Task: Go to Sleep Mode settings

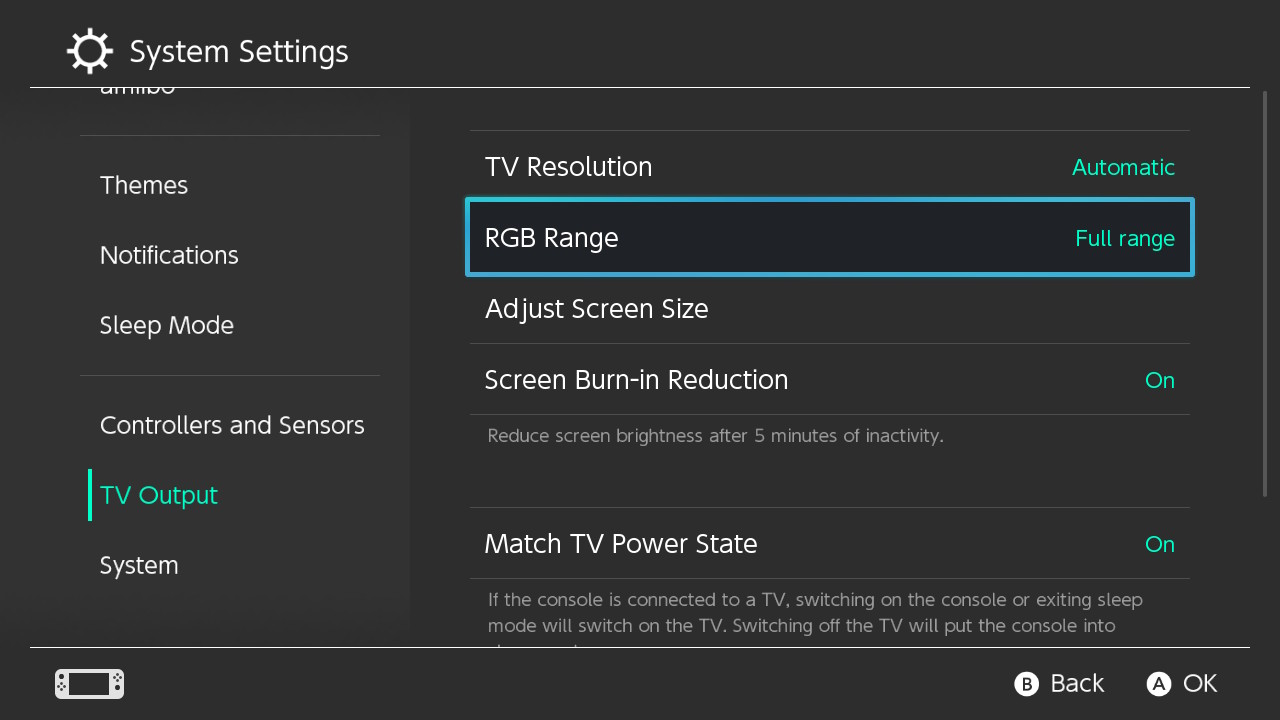Action: click(167, 325)
